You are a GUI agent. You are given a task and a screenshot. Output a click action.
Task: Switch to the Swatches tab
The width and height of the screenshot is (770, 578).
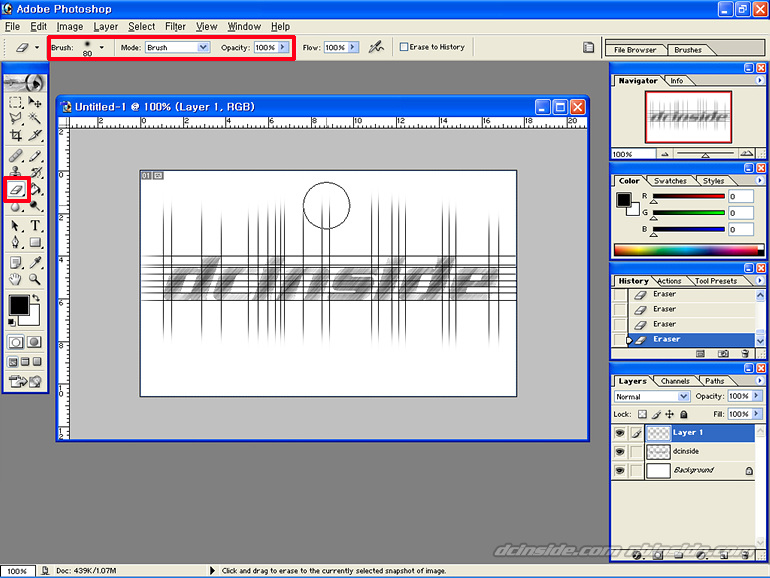[670, 181]
